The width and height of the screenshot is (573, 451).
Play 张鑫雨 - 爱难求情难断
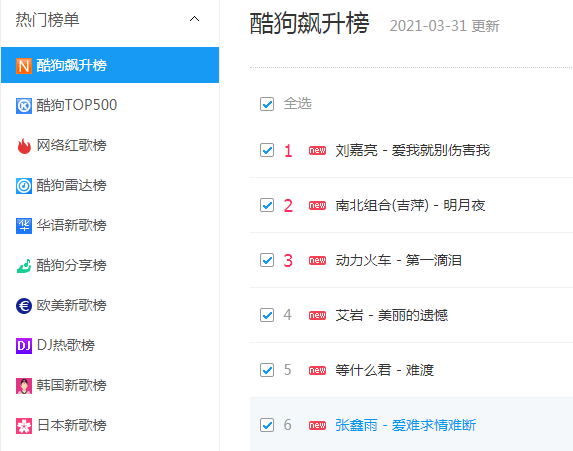pos(406,425)
